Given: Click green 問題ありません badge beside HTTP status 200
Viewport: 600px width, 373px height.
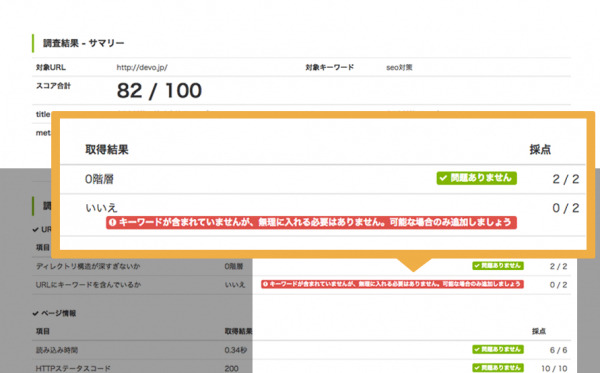Looking at the screenshot, I should point(498,368).
